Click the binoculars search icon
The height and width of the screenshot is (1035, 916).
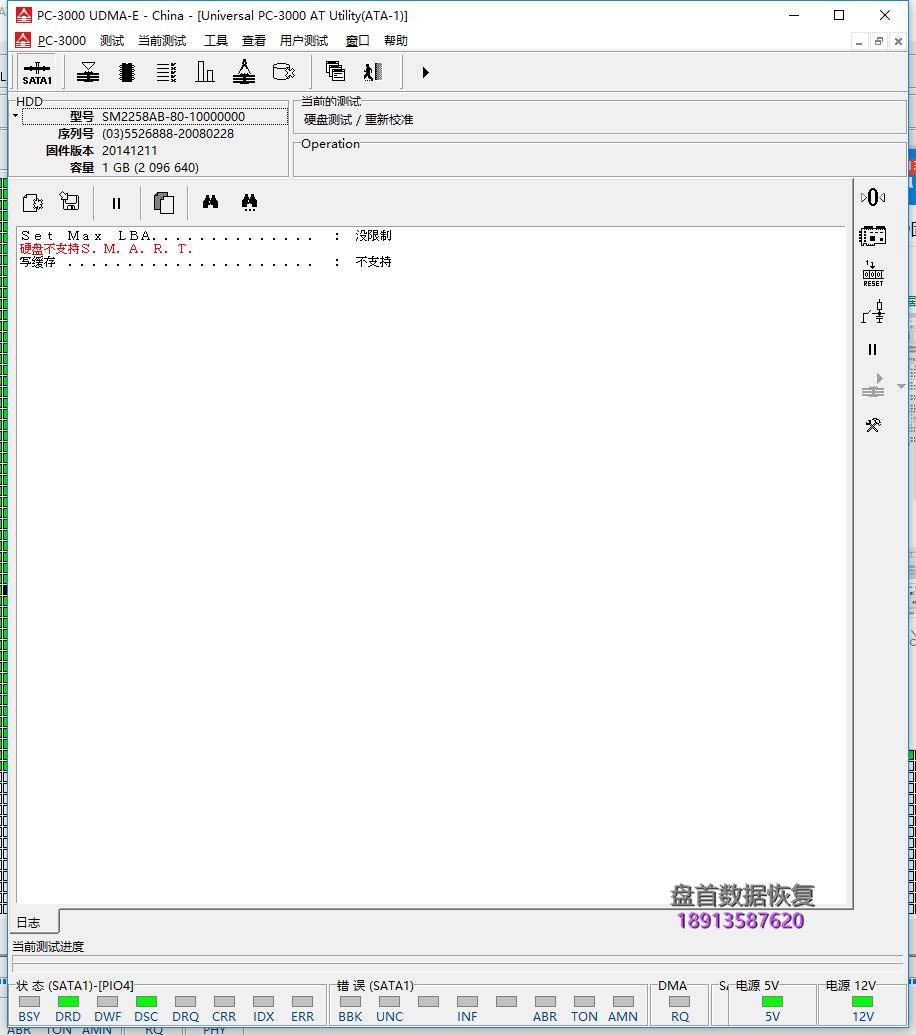pyautogui.click(x=210, y=202)
